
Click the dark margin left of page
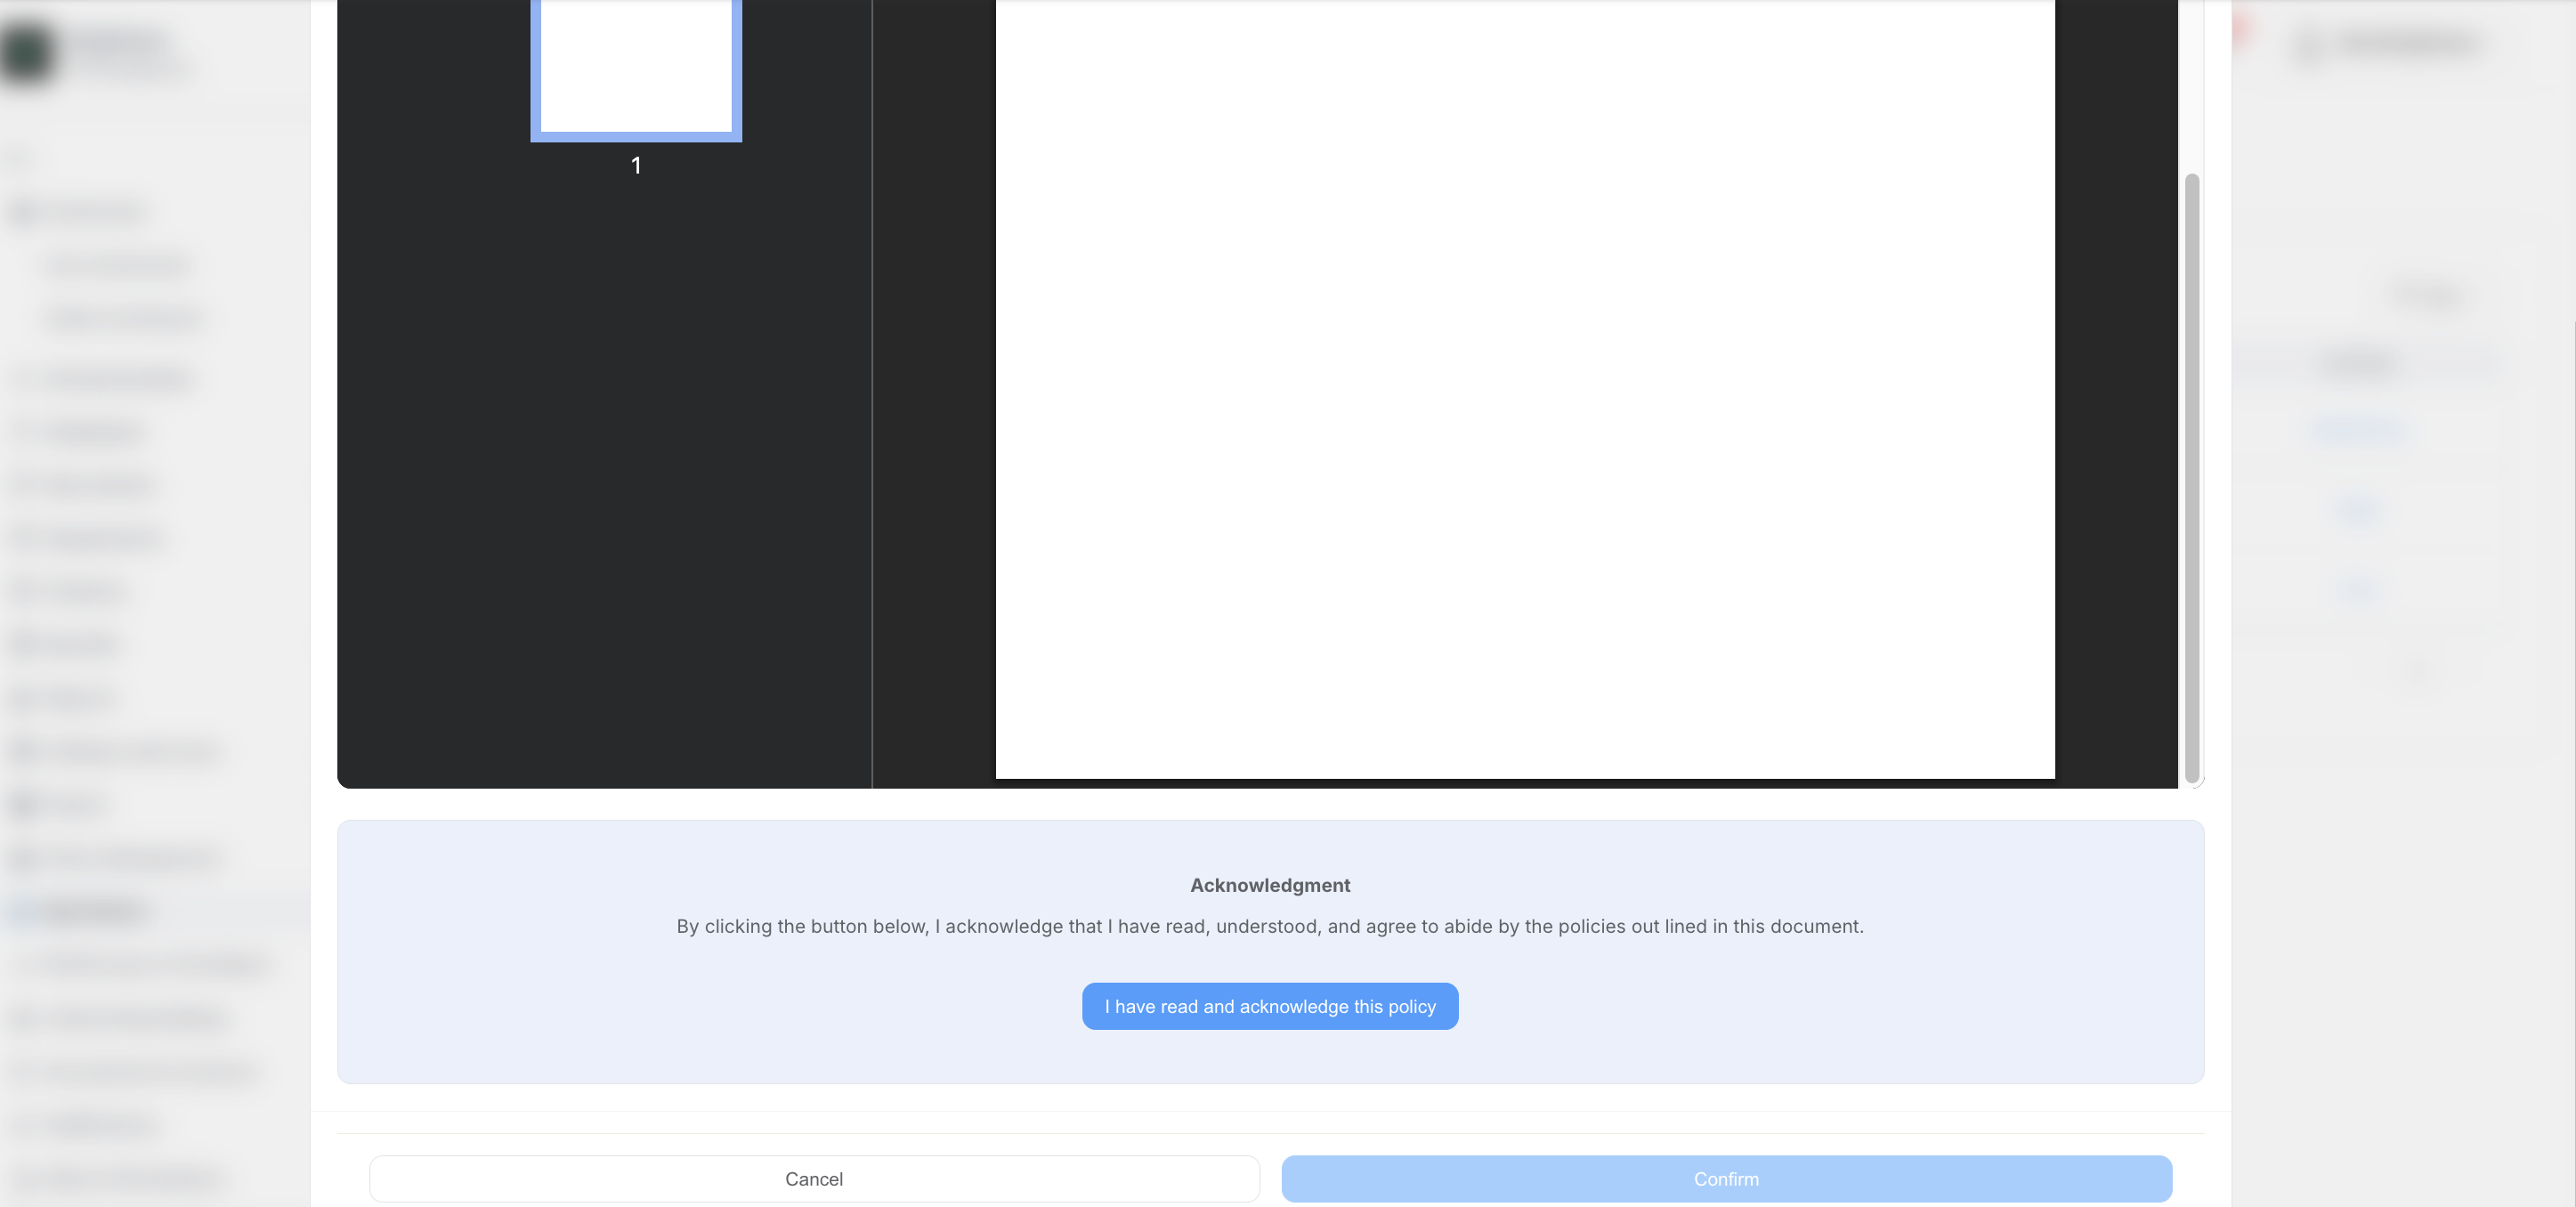tap(934, 400)
